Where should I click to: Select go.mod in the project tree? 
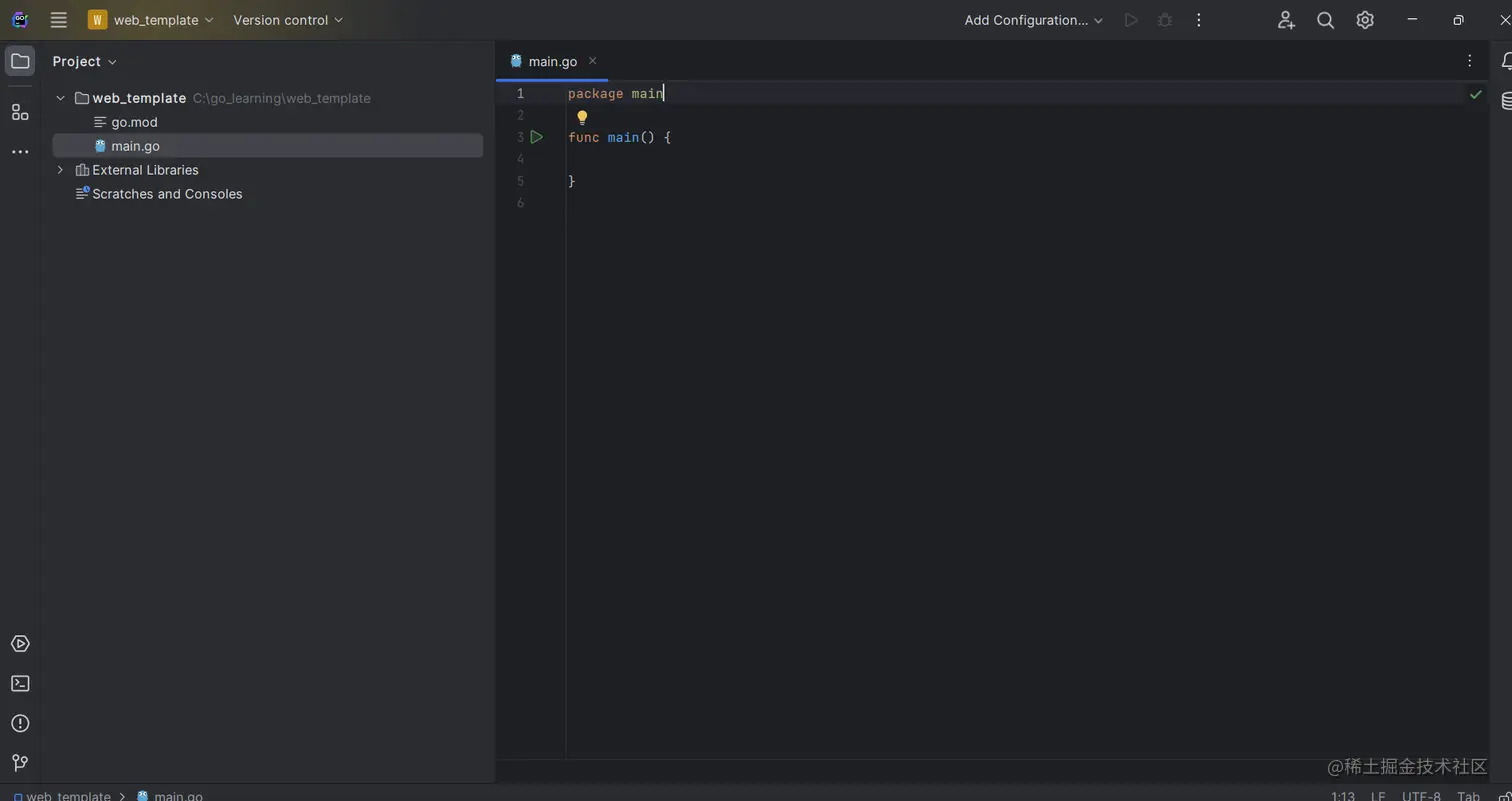click(134, 122)
